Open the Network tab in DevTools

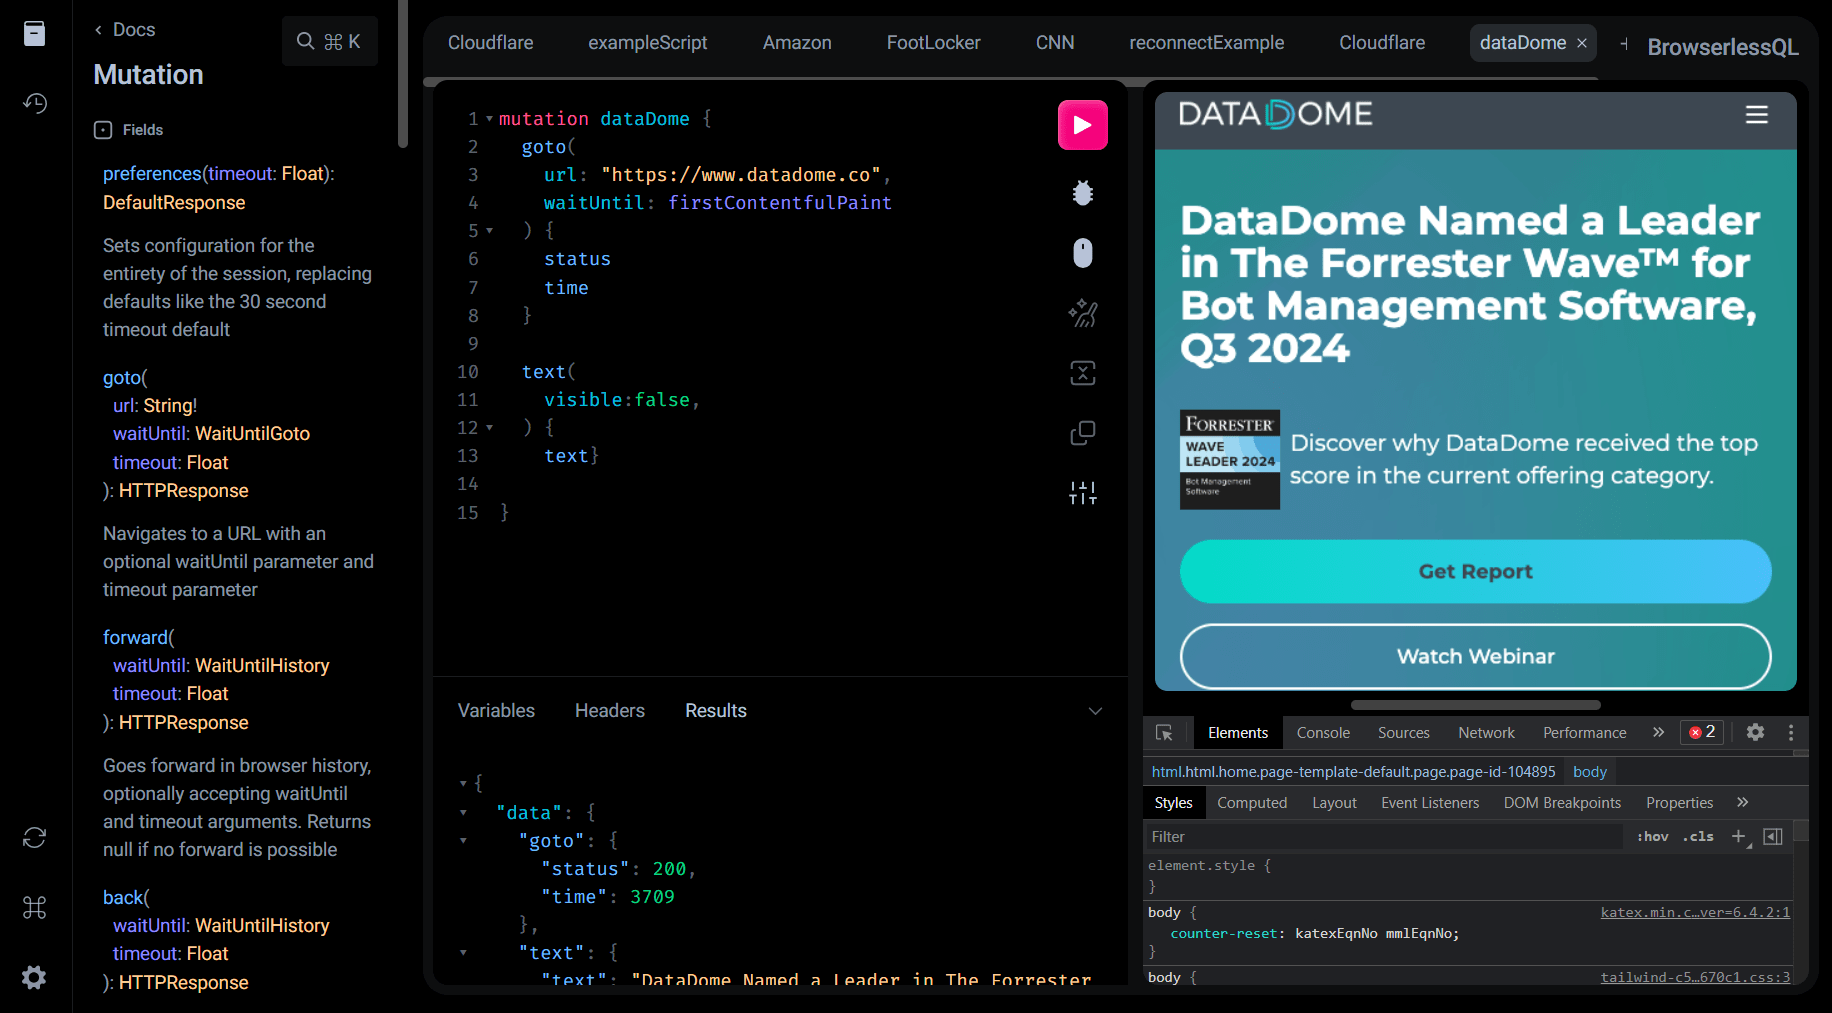[1486, 733]
